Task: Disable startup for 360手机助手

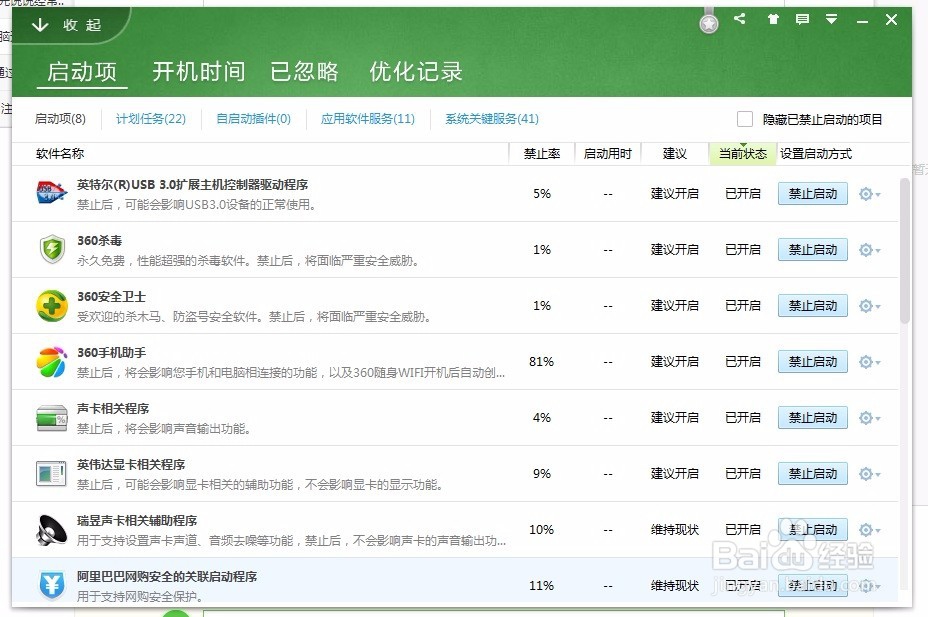Action: 813,361
